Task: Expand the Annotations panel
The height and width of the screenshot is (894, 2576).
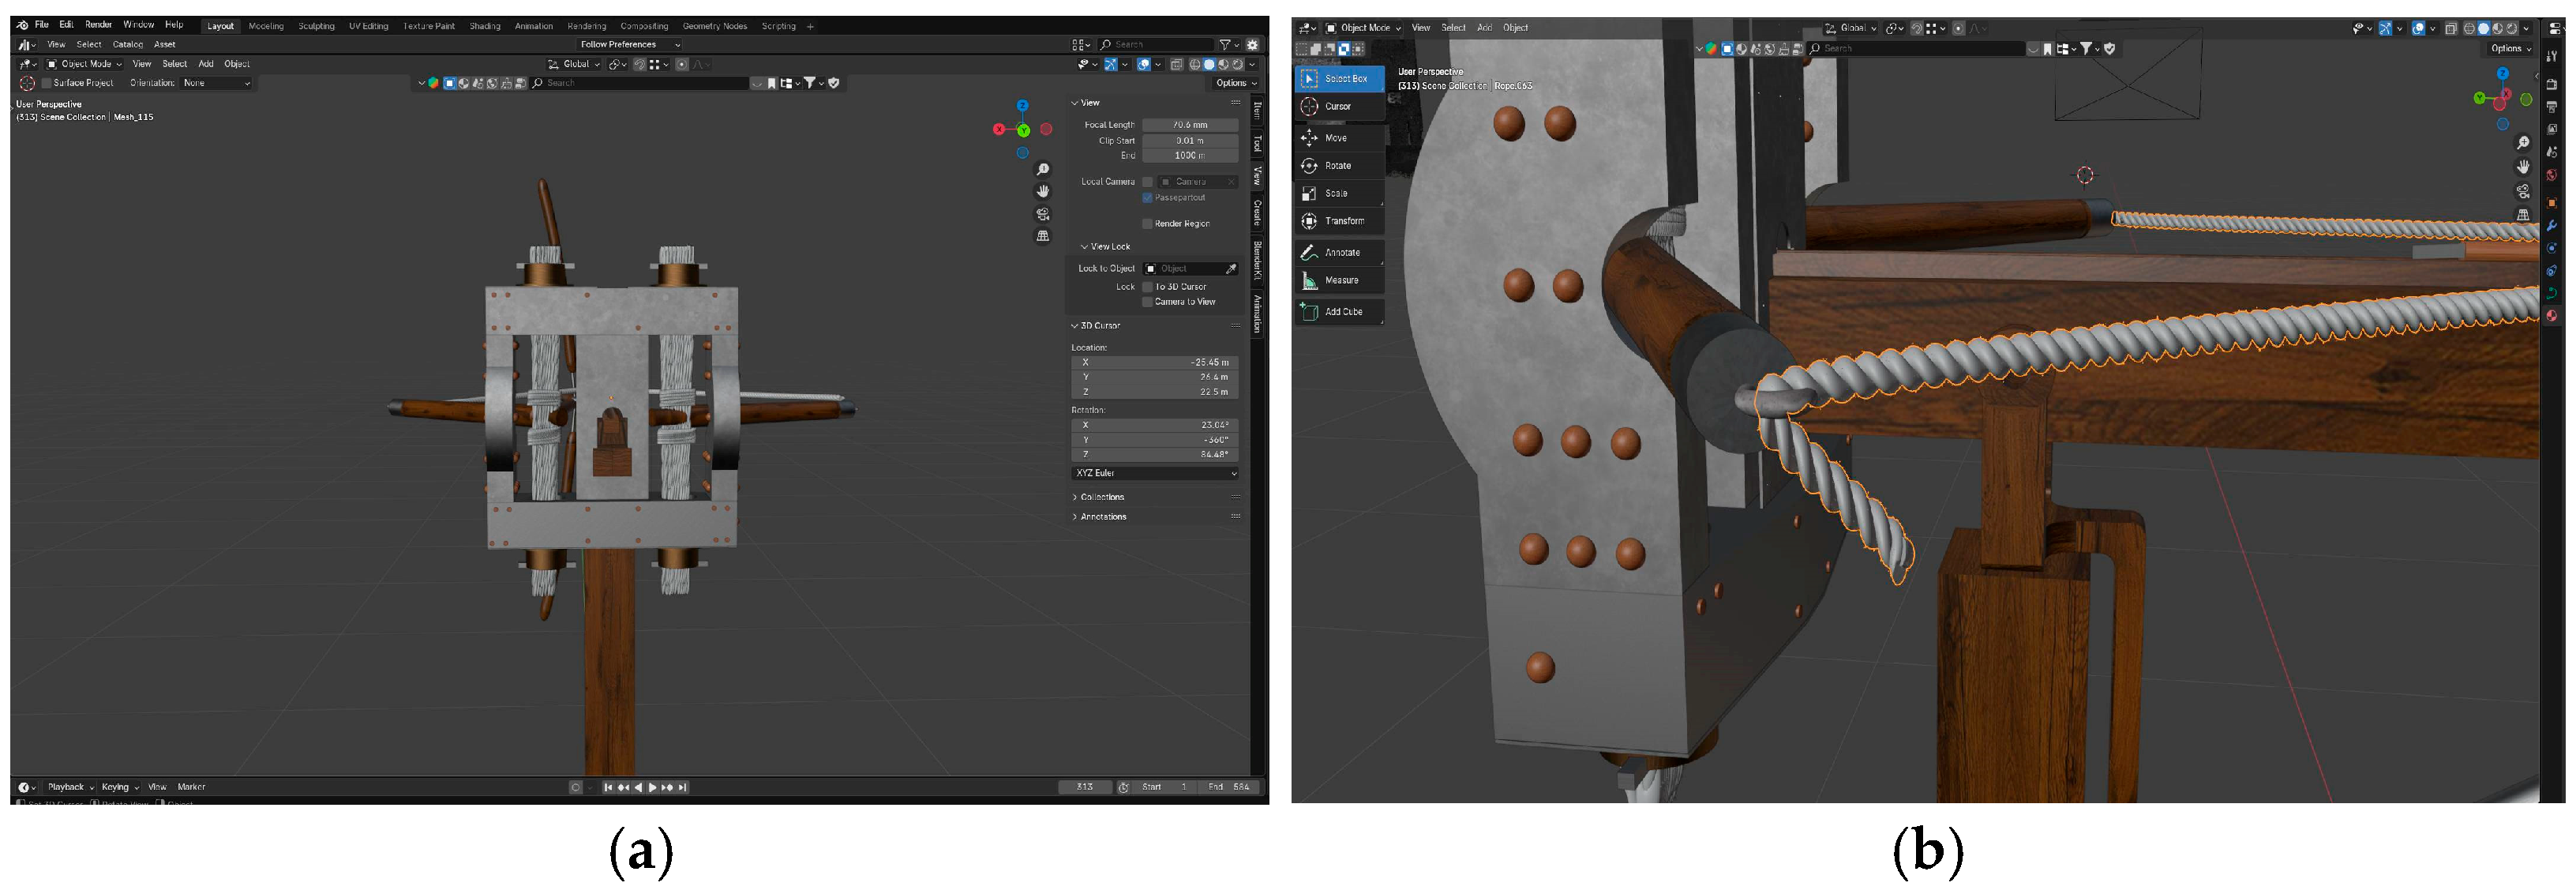Action: (1102, 517)
